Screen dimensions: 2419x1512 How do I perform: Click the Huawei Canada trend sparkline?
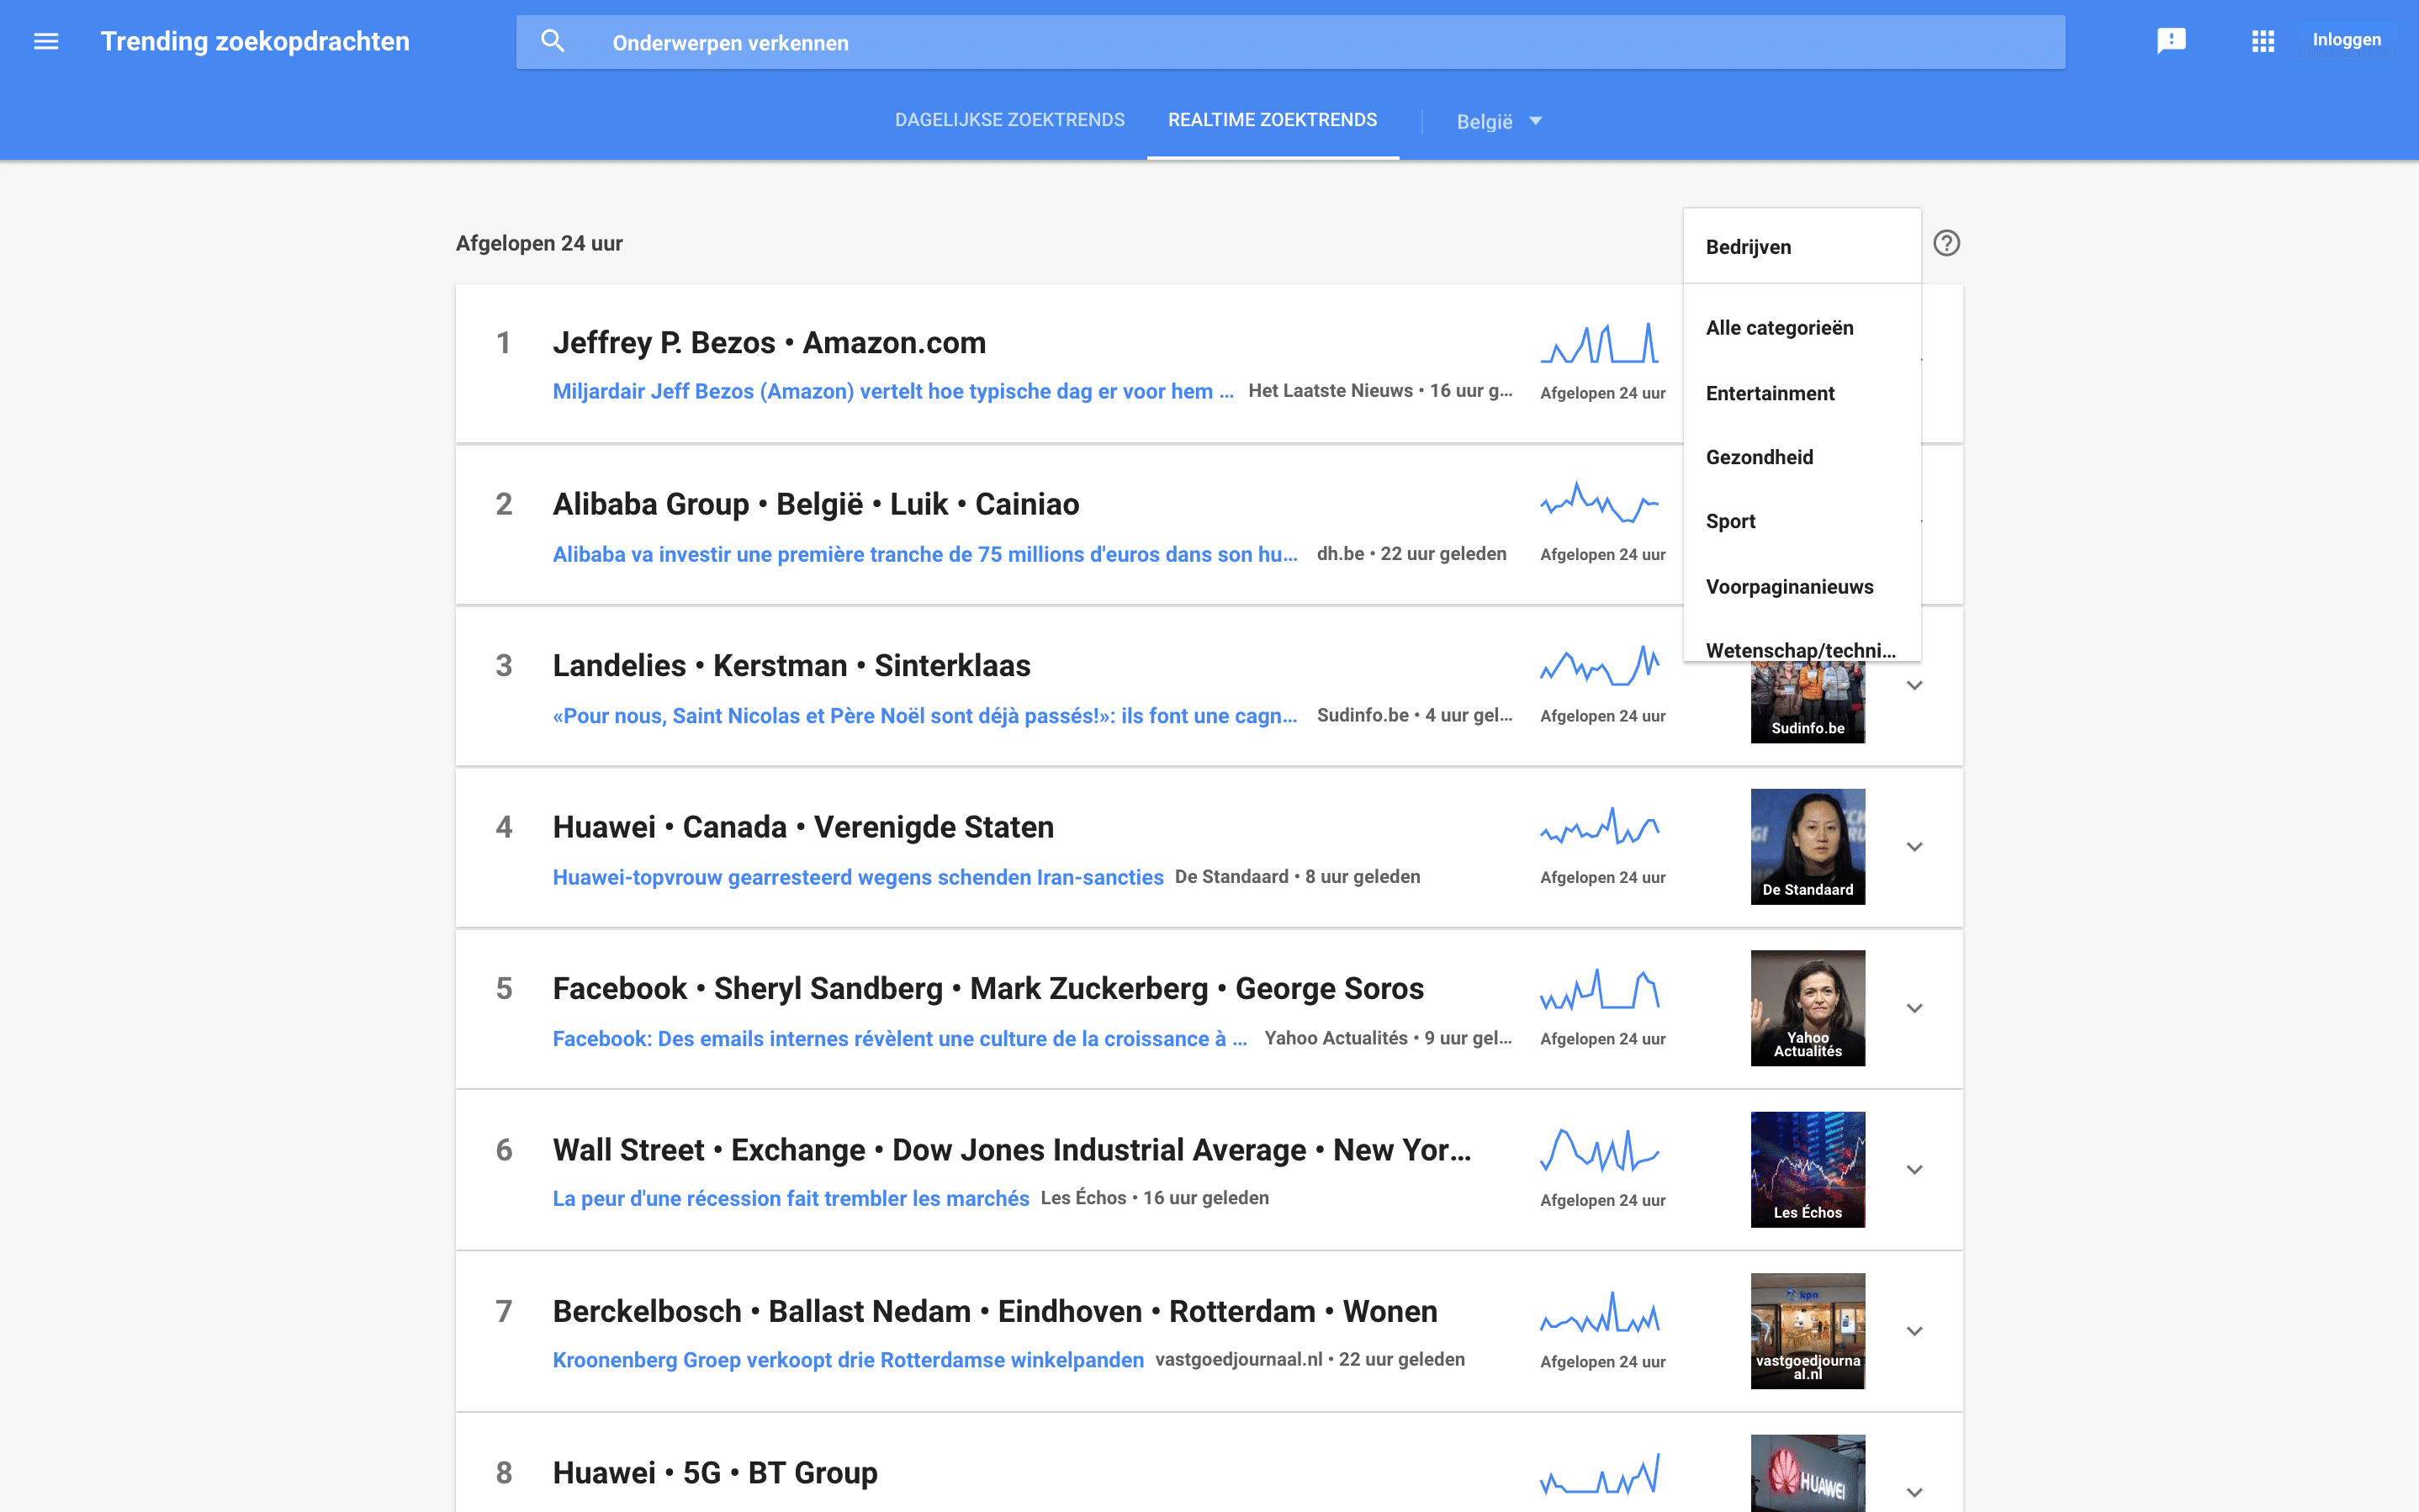(x=1600, y=826)
